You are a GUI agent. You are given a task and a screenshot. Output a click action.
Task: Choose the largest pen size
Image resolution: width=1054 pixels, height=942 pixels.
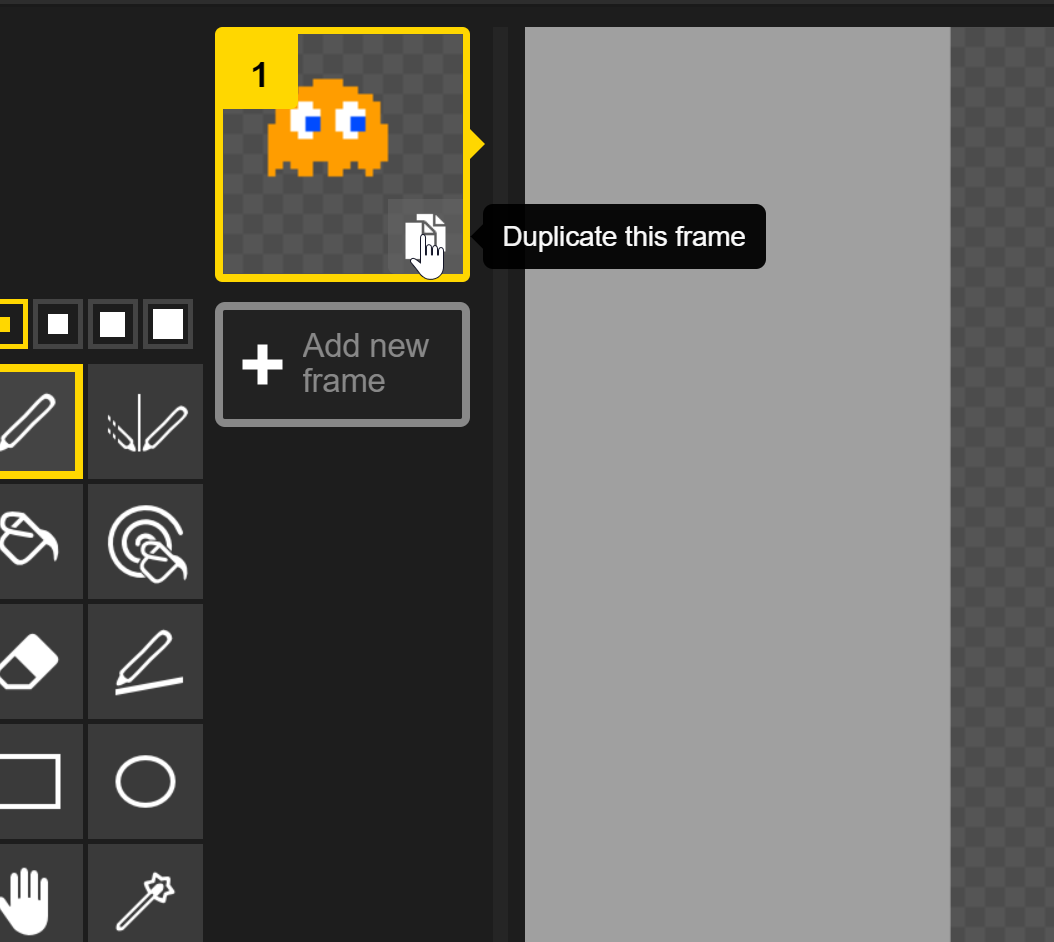coord(167,324)
